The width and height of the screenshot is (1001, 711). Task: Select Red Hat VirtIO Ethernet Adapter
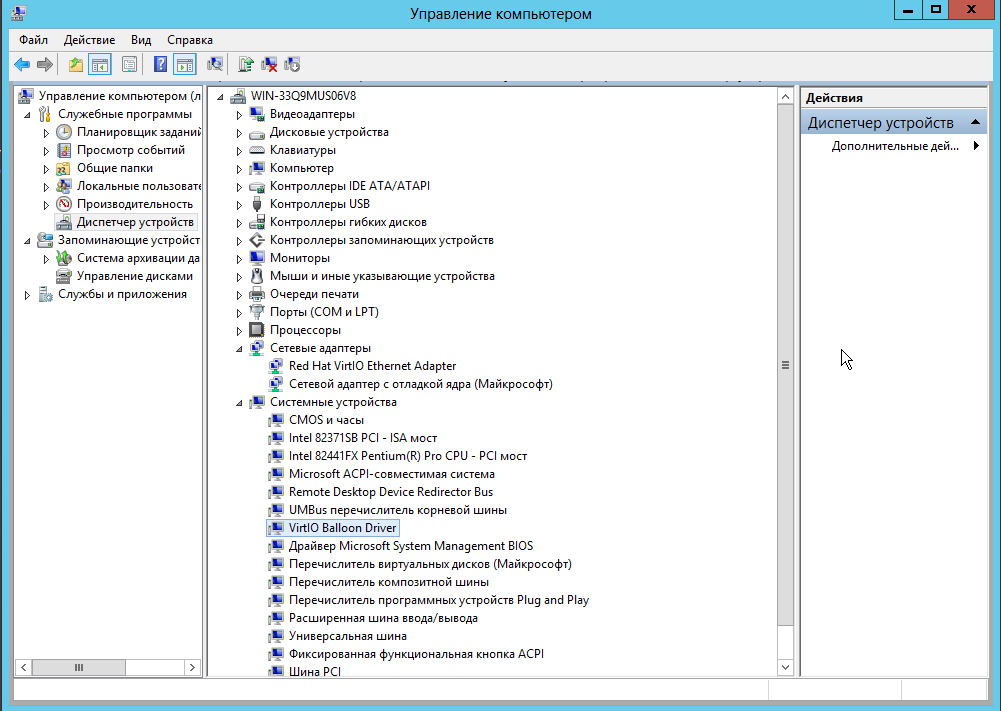tap(372, 366)
